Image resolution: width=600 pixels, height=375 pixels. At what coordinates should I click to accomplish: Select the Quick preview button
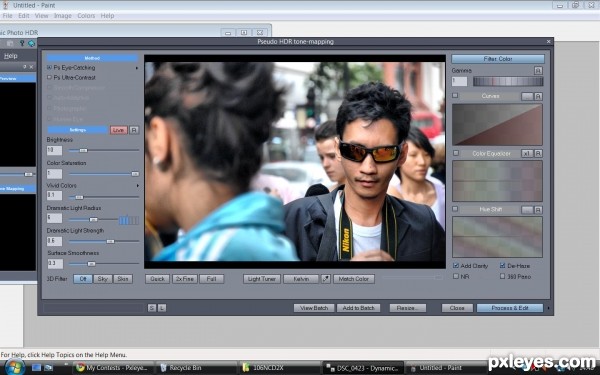pyautogui.click(x=157, y=279)
